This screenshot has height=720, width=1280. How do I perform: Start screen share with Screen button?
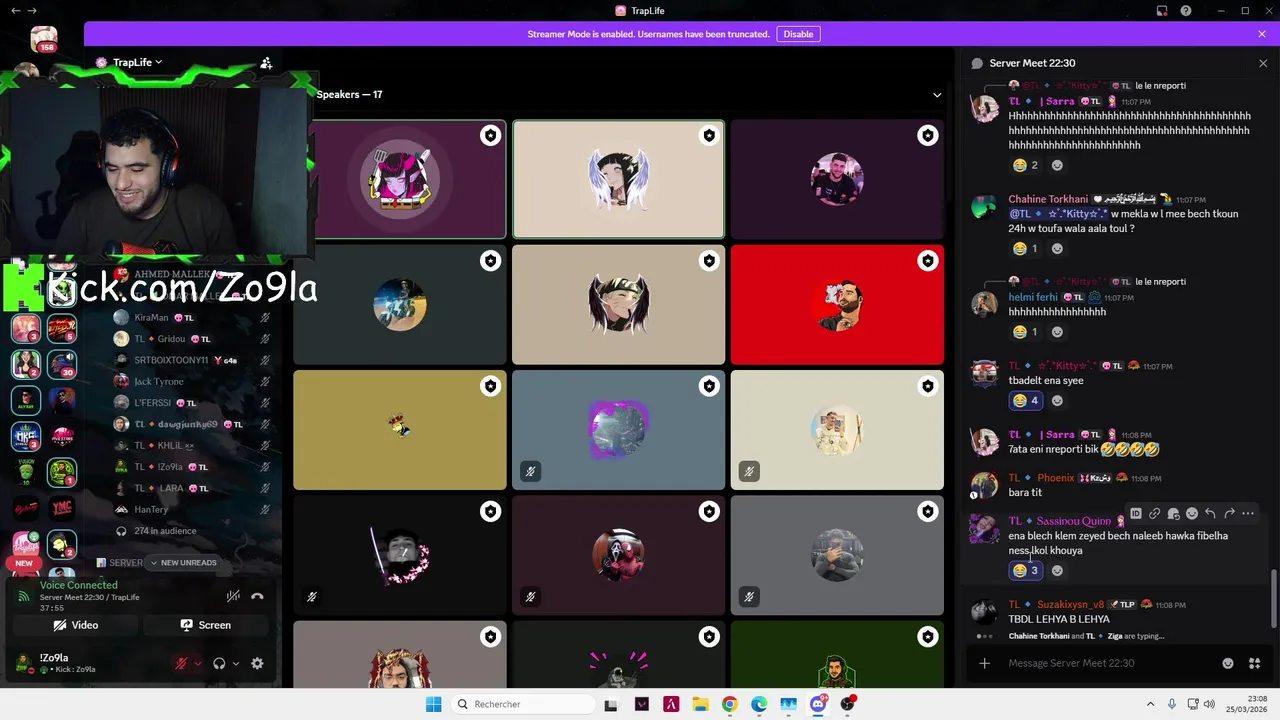(x=205, y=625)
